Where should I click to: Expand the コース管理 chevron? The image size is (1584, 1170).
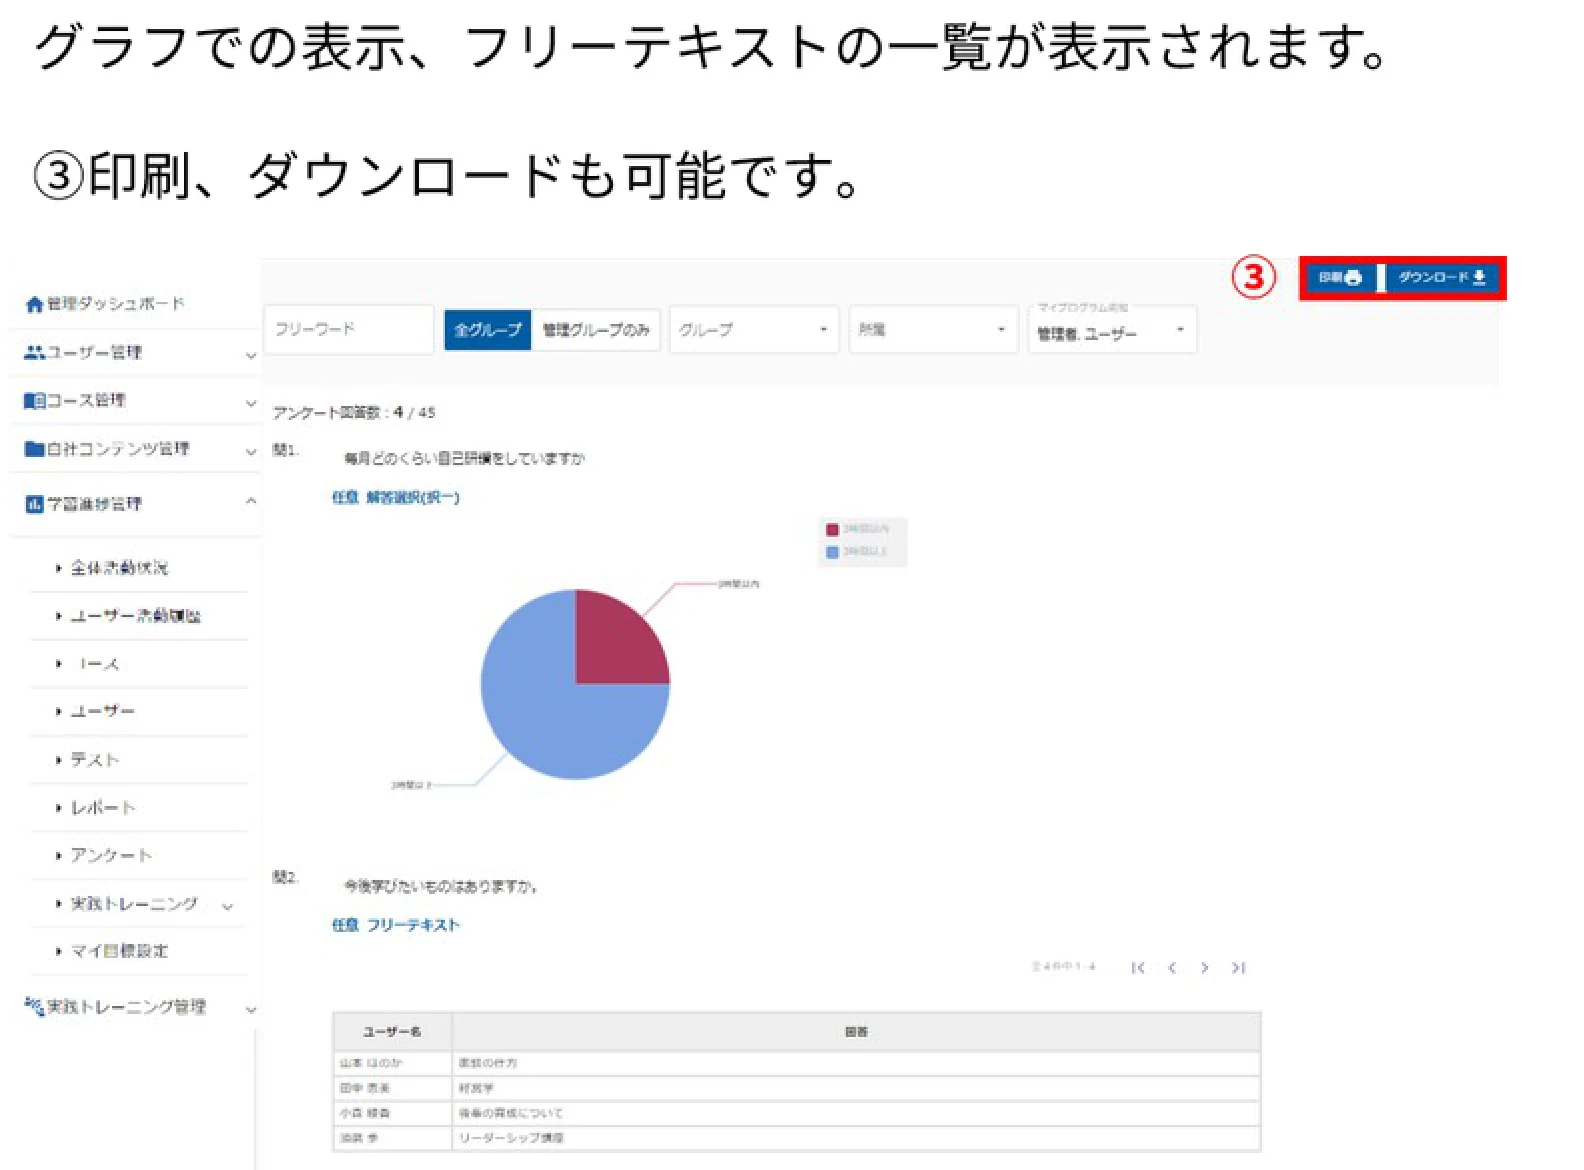point(251,403)
